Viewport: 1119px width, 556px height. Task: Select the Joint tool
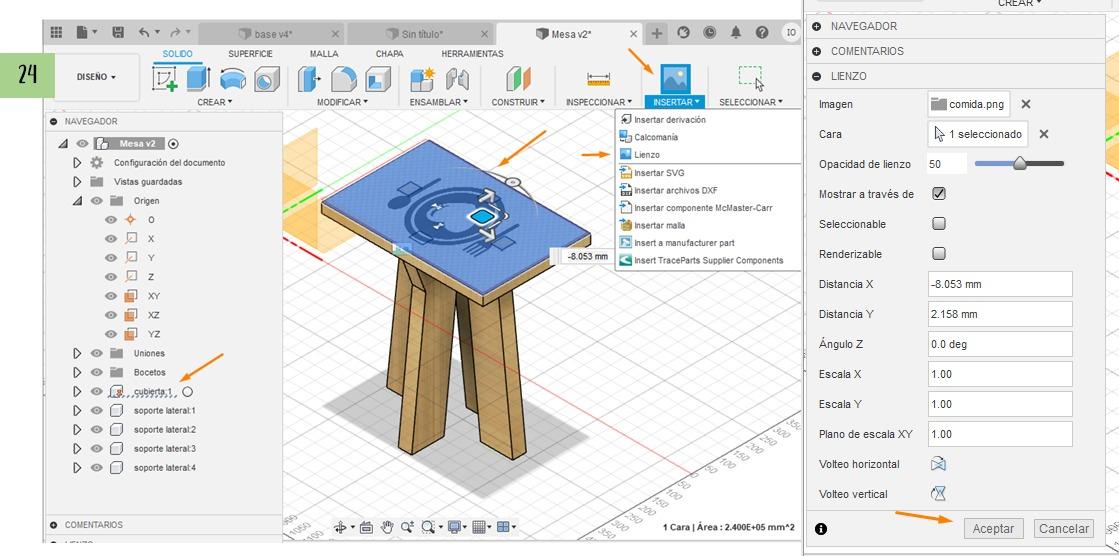pyautogui.click(x=457, y=79)
